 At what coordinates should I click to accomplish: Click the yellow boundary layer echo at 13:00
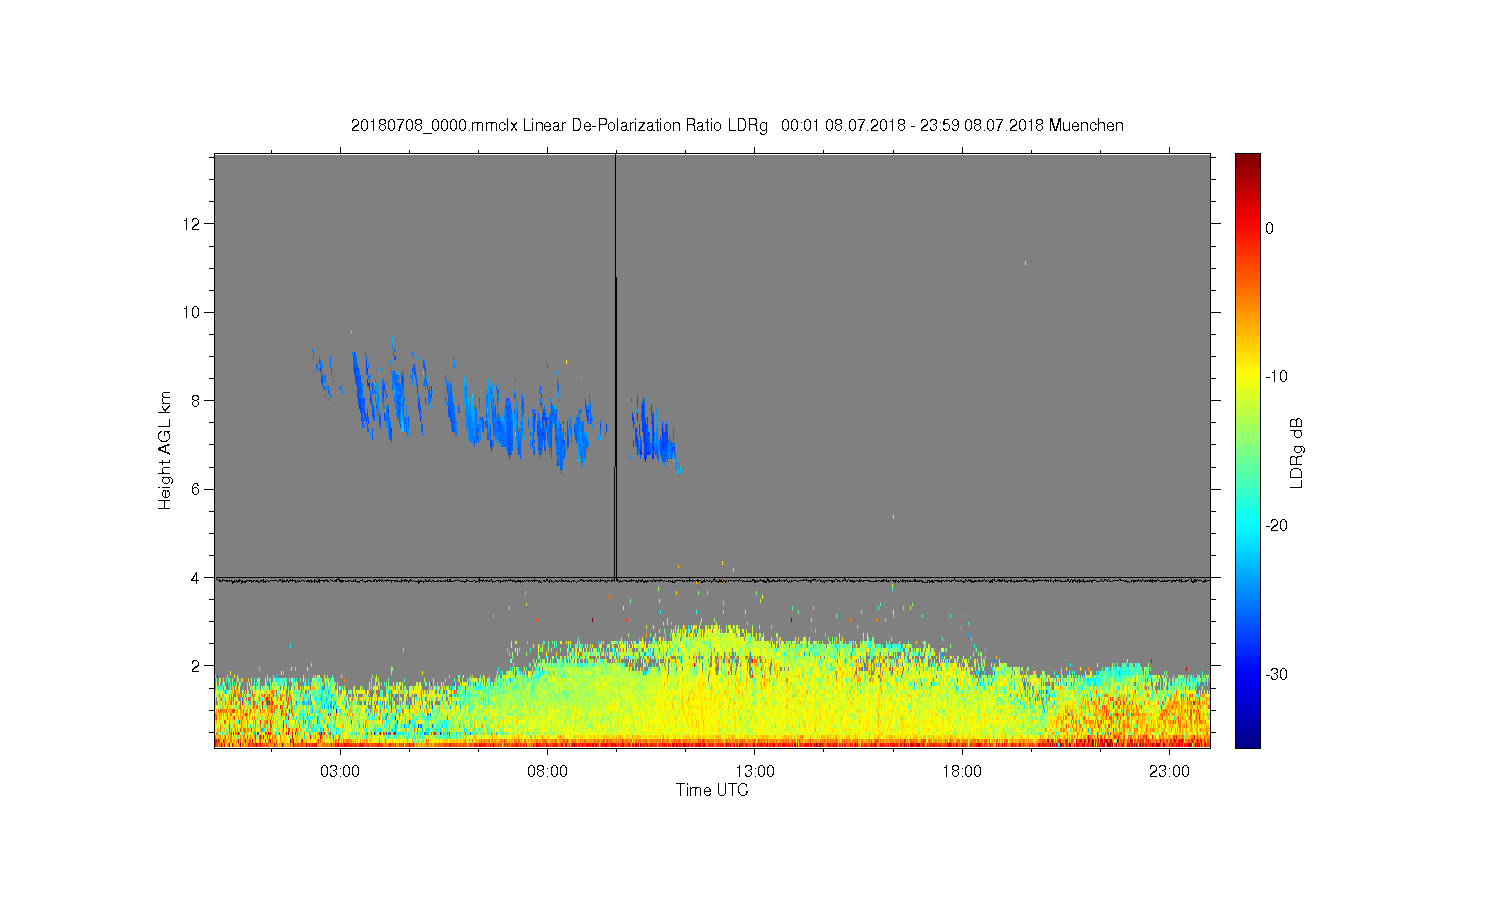click(755, 690)
